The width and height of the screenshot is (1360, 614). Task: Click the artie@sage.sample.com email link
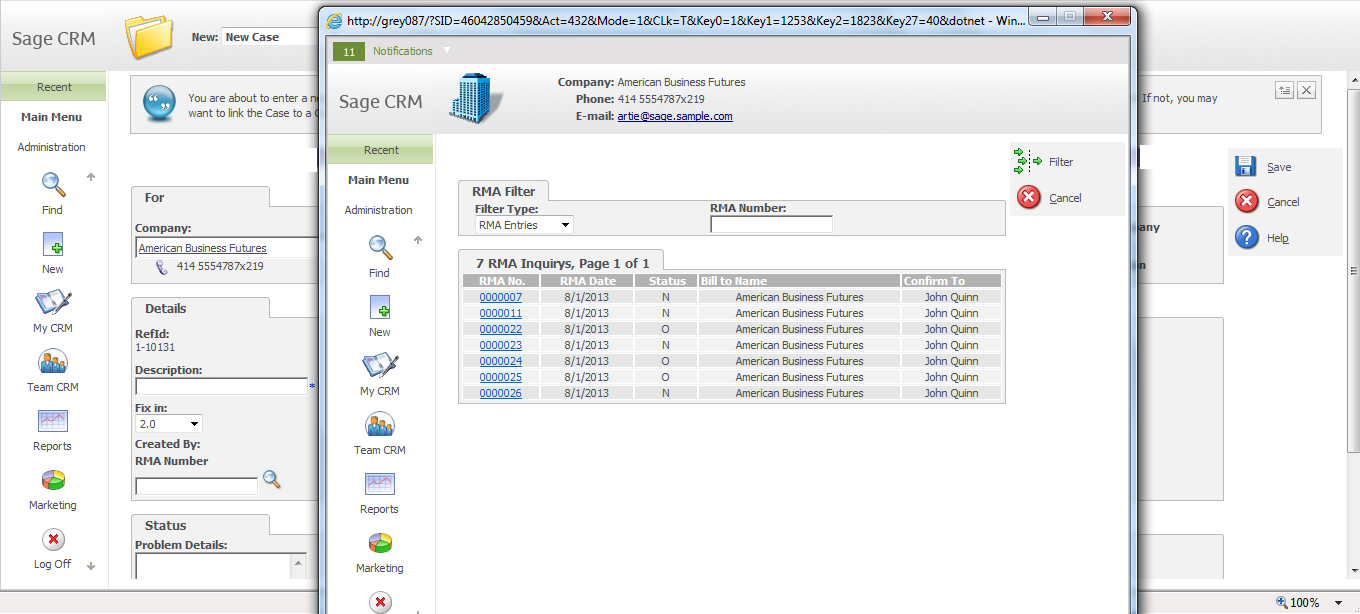(x=675, y=116)
